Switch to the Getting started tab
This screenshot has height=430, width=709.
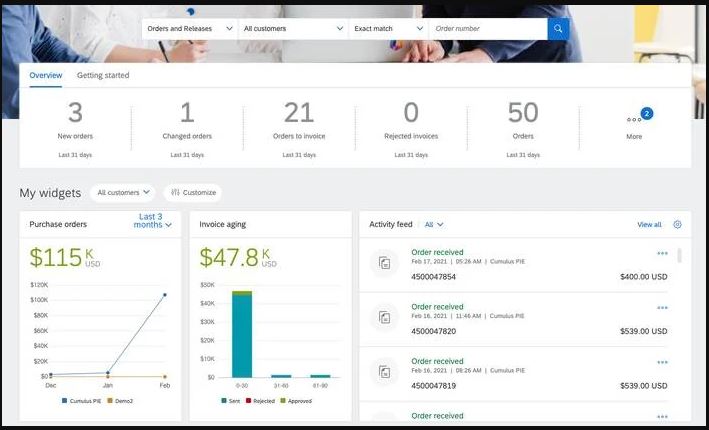click(103, 75)
